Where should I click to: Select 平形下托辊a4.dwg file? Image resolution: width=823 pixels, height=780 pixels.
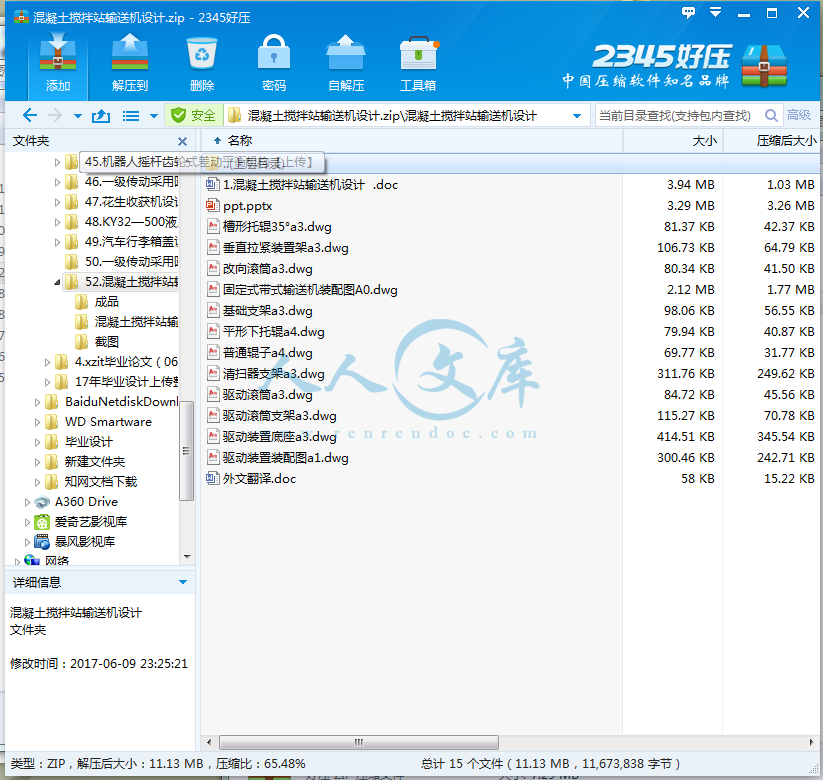click(x=273, y=332)
